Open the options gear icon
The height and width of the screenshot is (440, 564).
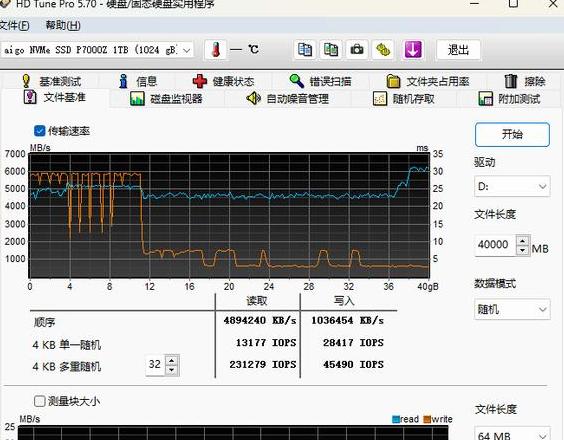click(383, 49)
